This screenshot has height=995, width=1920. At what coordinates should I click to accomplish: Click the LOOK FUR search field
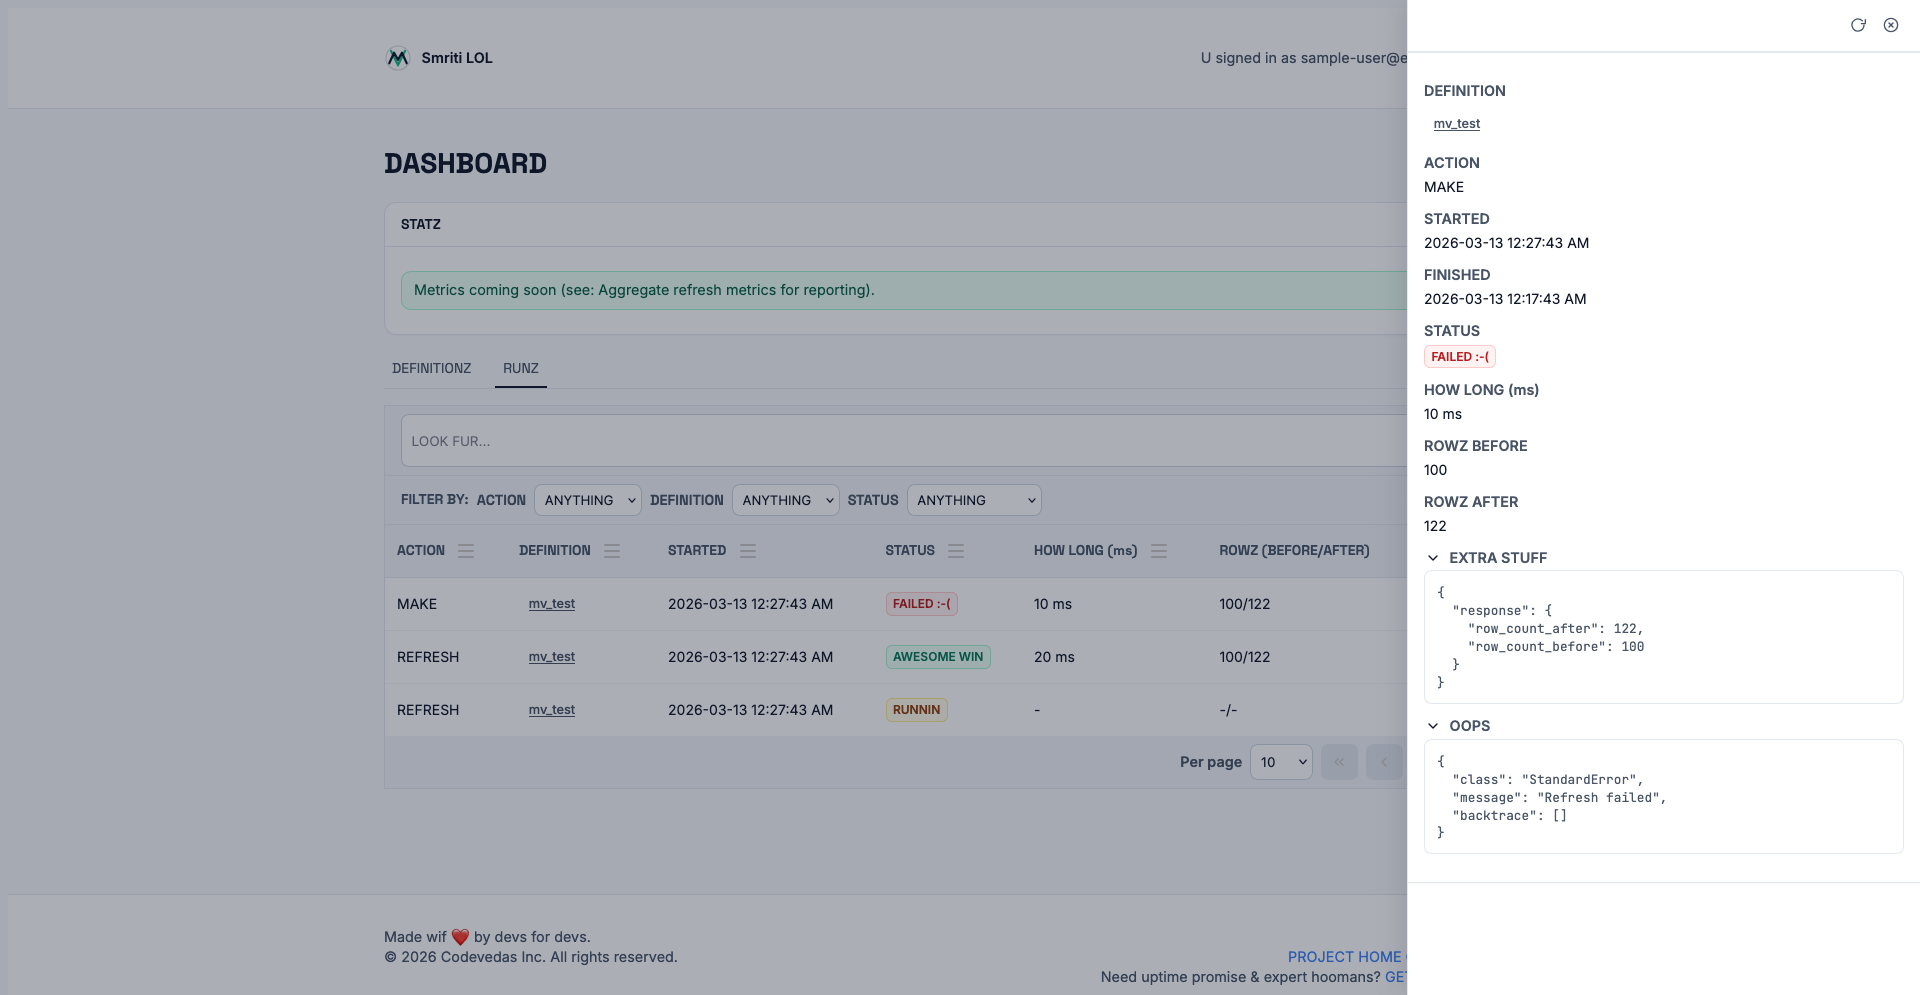coord(900,441)
